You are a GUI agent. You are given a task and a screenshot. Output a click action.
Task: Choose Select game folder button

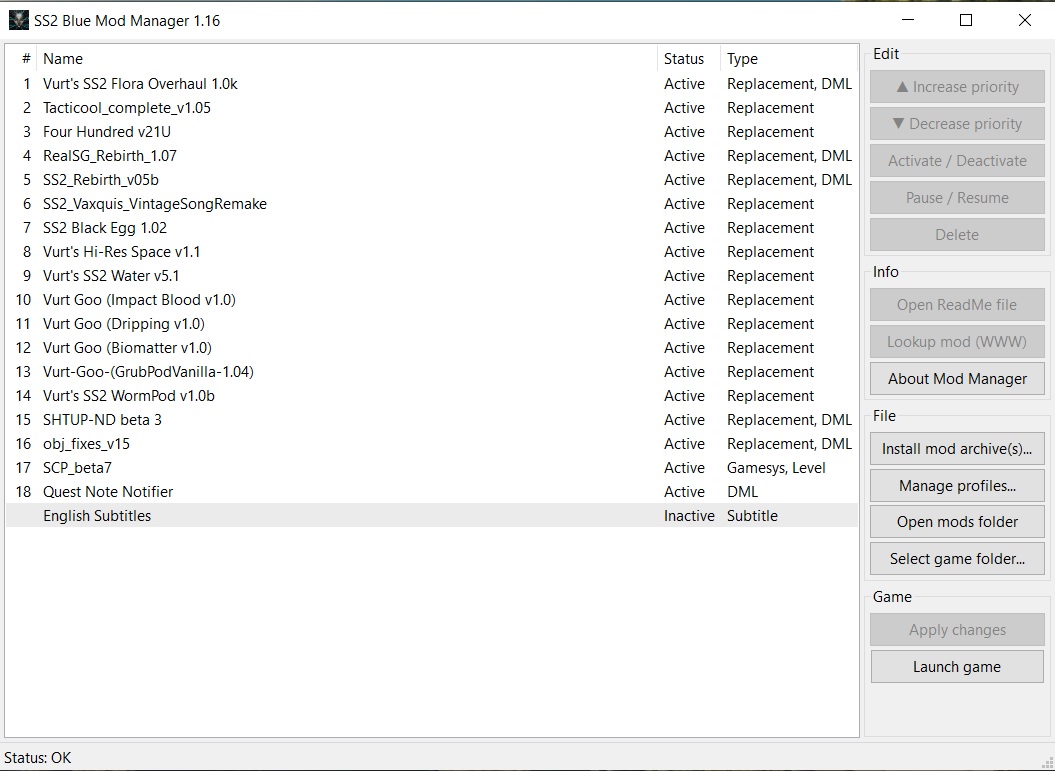coord(956,559)
